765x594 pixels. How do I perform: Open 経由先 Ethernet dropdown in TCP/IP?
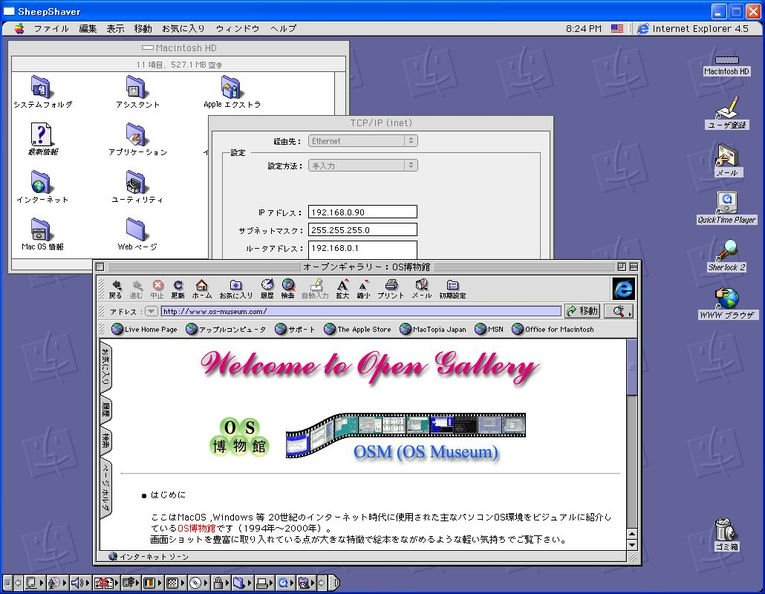(x=363, y=141)
